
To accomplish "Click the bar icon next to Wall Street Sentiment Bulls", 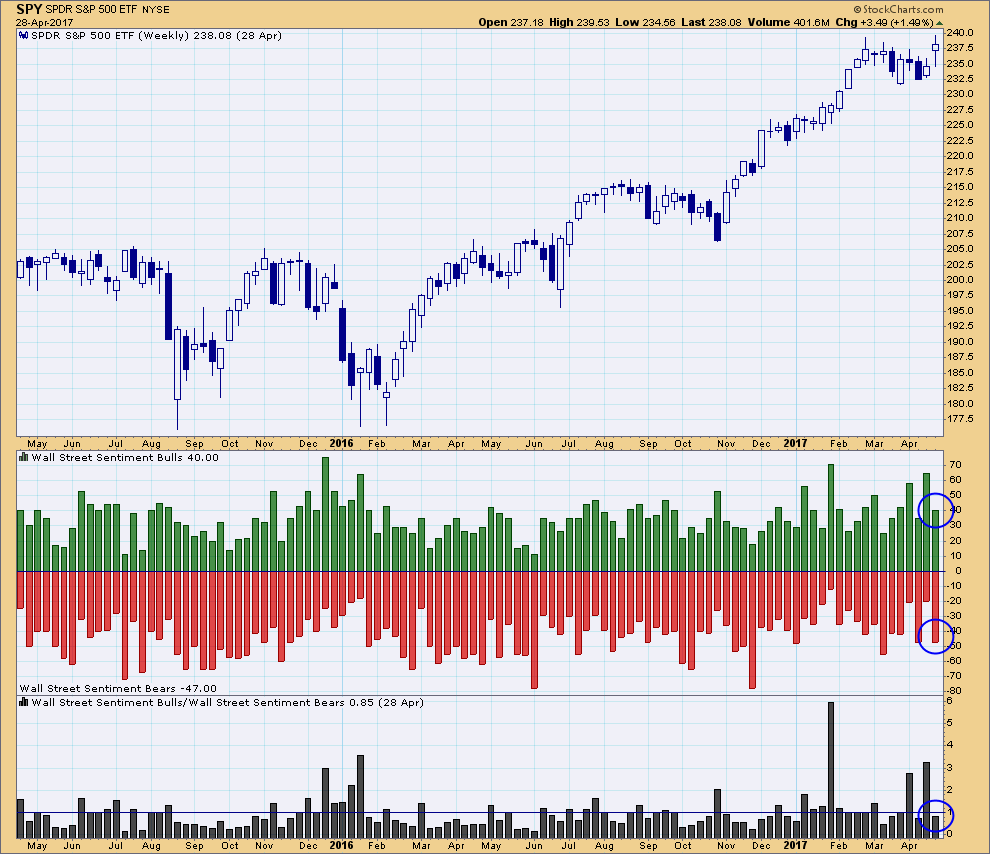I will pos(24,458).
